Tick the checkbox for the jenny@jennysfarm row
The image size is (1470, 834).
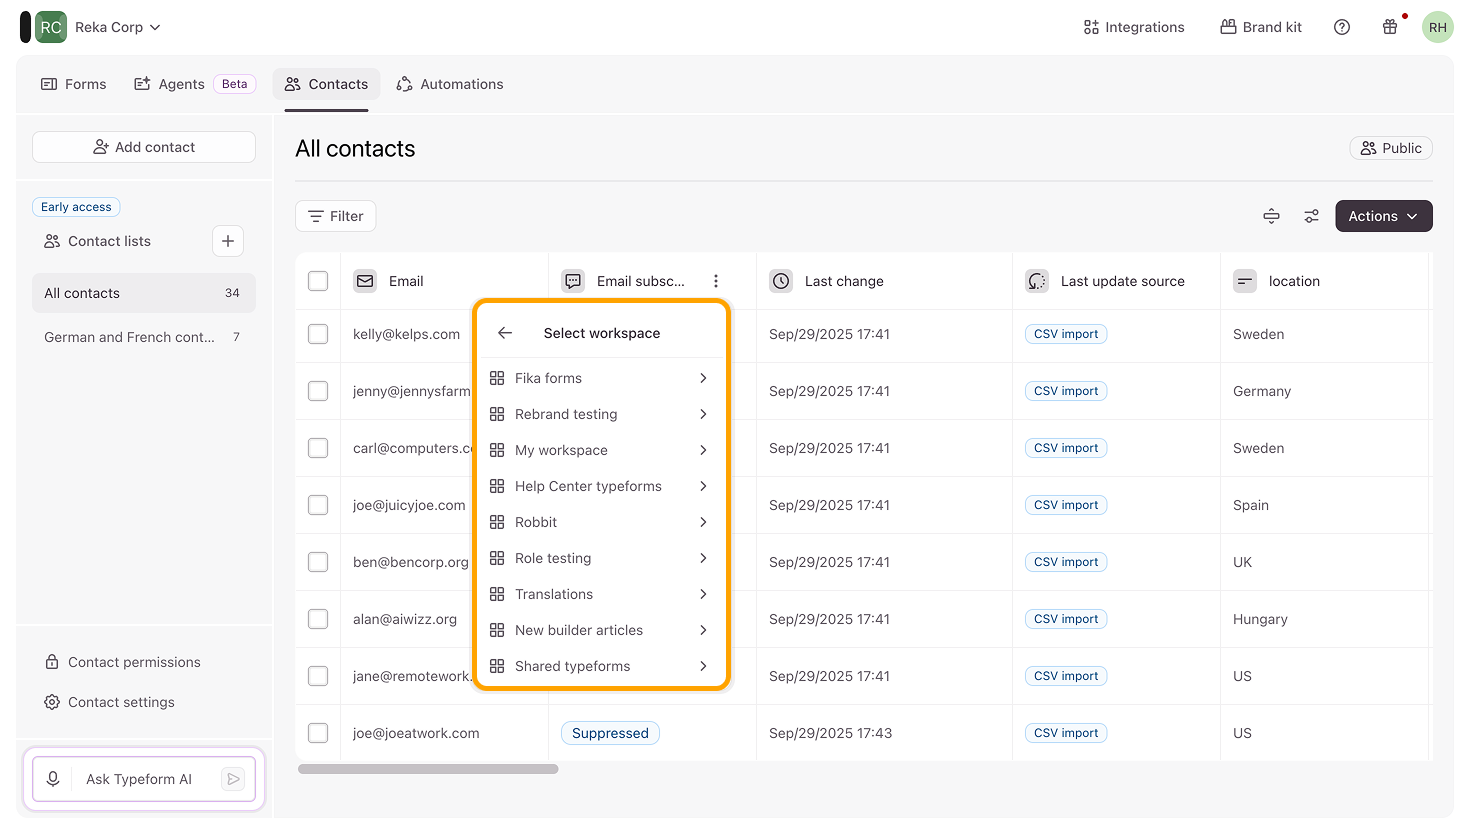point(318,391)
